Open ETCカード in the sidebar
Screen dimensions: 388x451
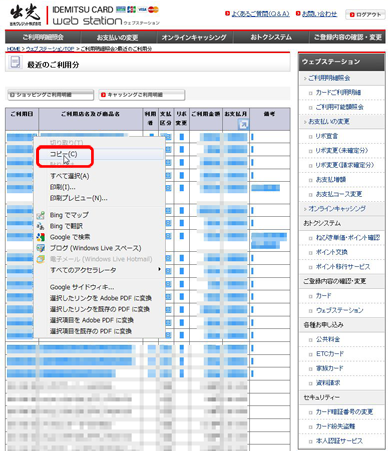[x=330, y=354]
